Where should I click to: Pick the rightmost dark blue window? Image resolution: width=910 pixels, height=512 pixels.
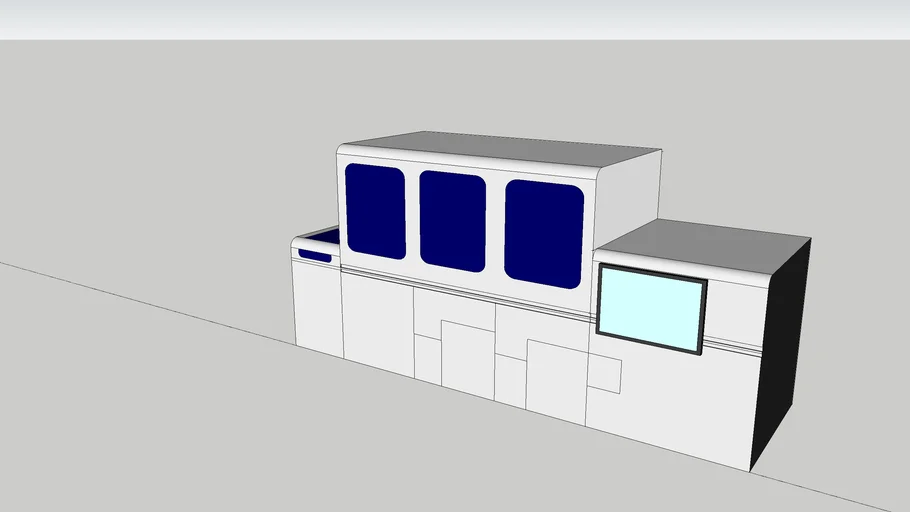point(543,233)
